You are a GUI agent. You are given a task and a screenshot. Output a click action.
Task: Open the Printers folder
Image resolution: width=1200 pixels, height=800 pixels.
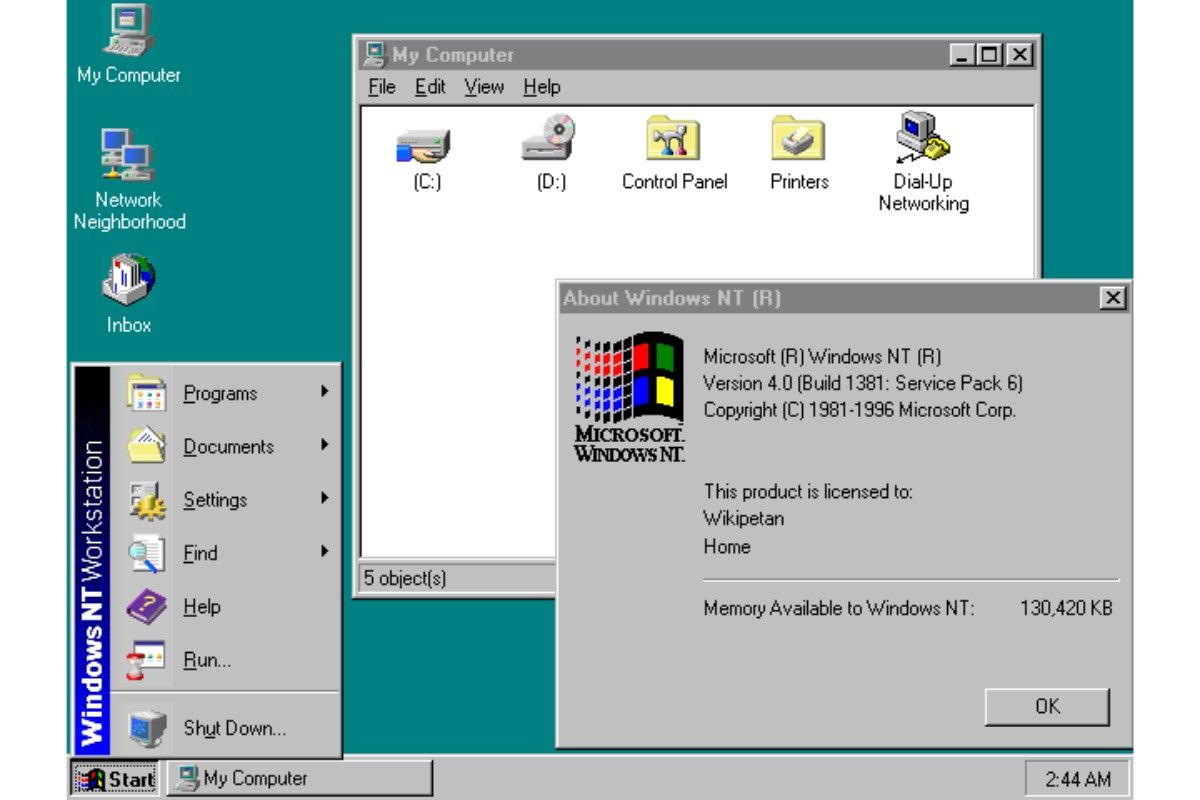pos(796,146)
